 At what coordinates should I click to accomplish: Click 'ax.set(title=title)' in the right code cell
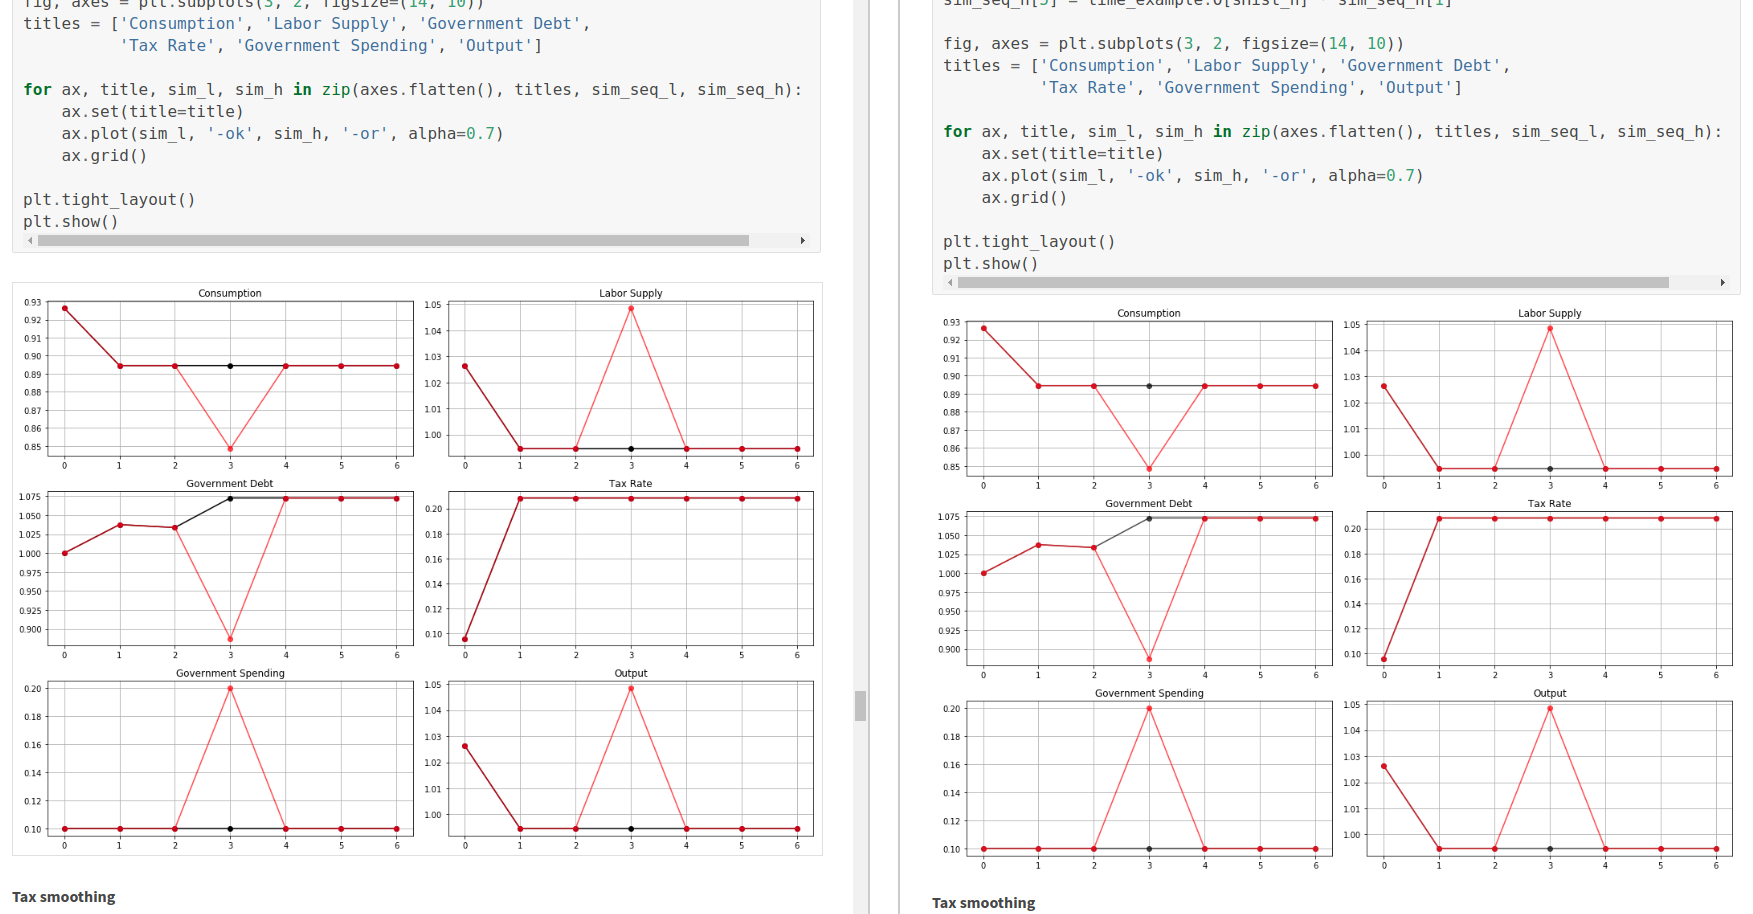1072,154
